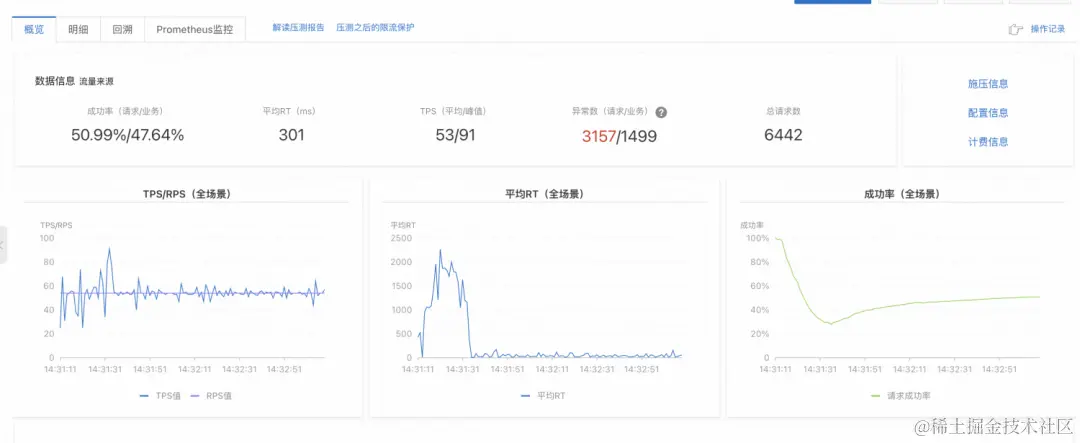This screenshot has height=443, width=1080.
Task: Open the 施压信息 link
Action: 988,84
